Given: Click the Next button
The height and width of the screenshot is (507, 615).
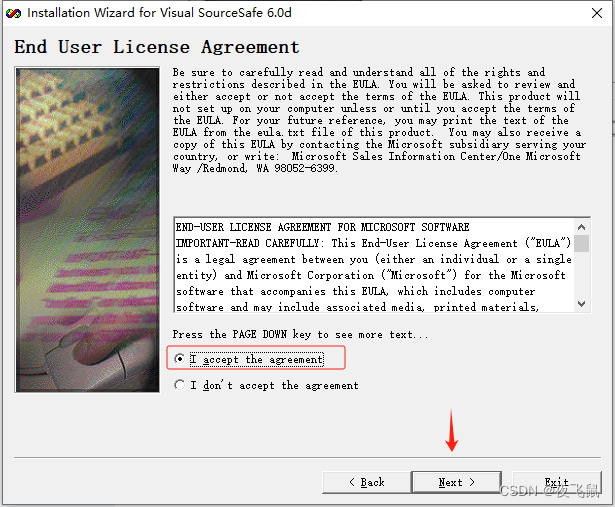Looking at the screenshot, I should coord(457,482).
